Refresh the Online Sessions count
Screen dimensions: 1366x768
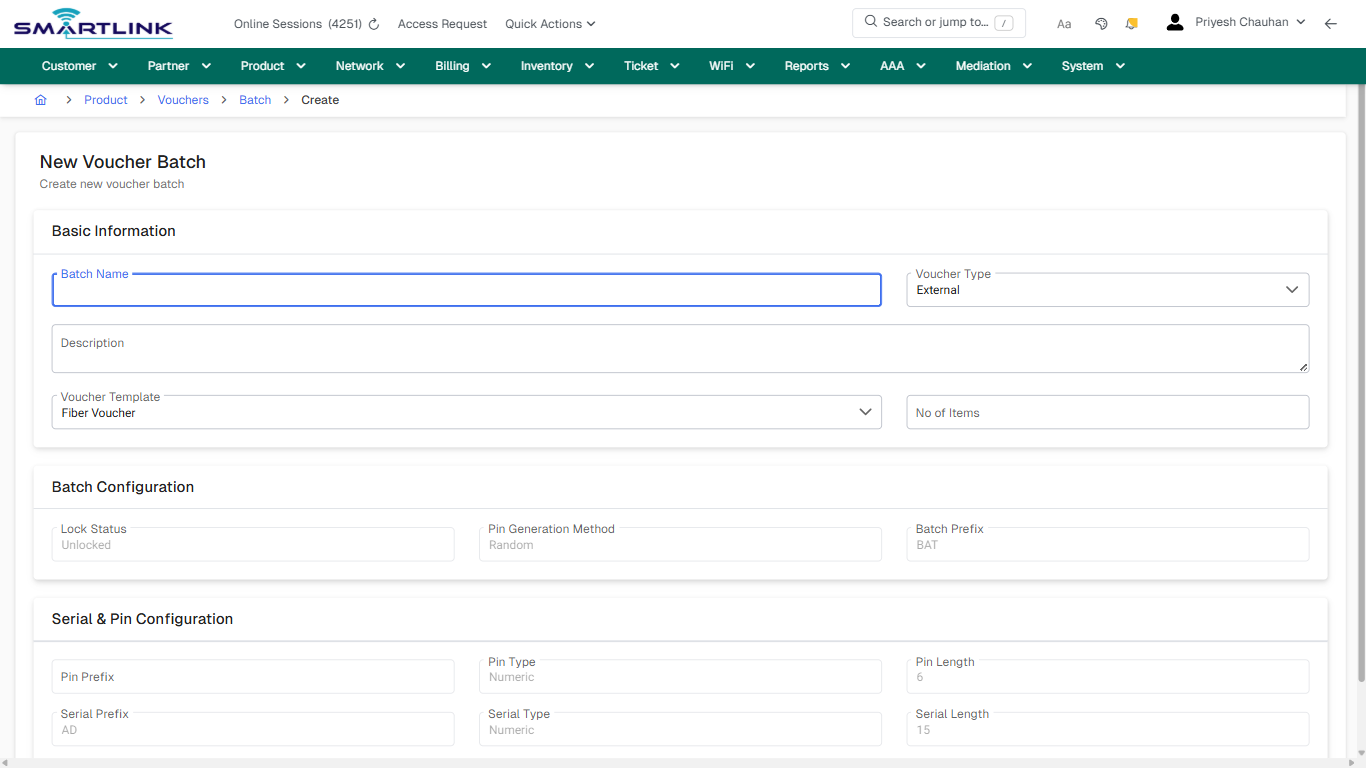372,23
